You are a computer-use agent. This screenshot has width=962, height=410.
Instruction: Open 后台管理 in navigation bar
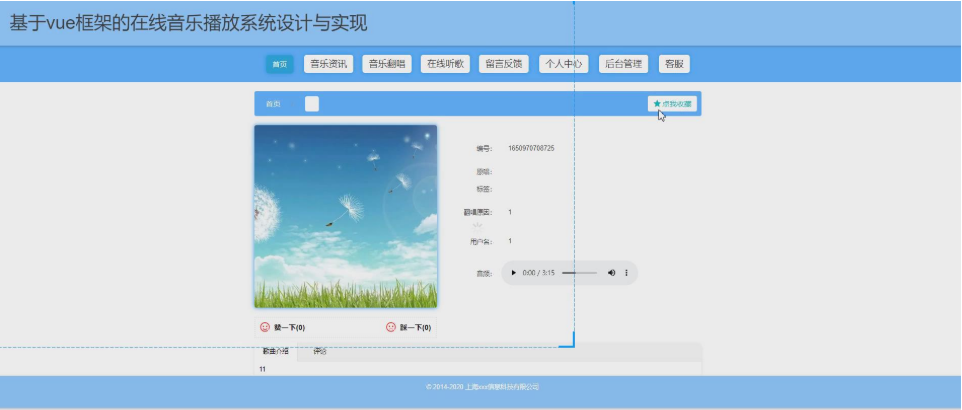click(623, 64)
